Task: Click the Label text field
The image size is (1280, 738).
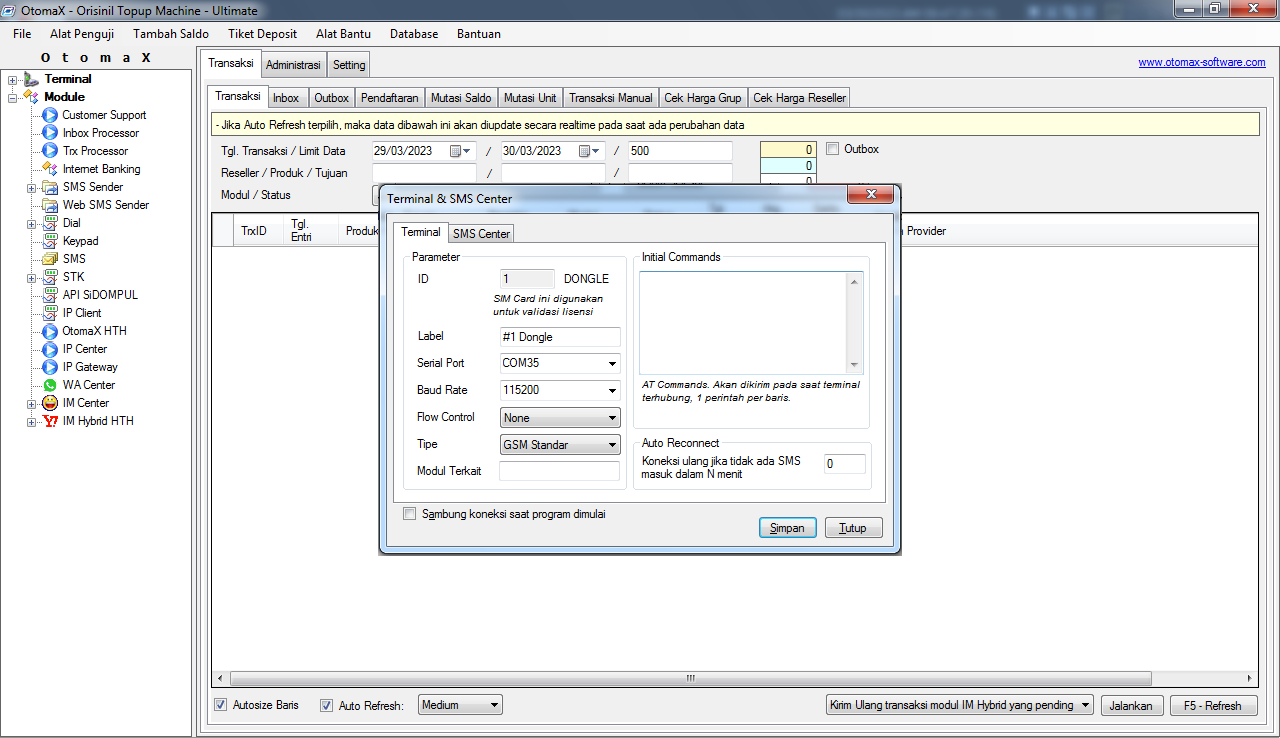Action: [559, 337]
